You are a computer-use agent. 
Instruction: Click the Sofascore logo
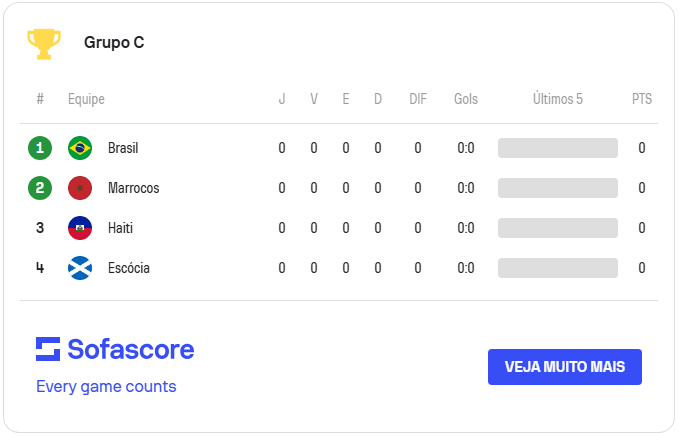point(115,349)
